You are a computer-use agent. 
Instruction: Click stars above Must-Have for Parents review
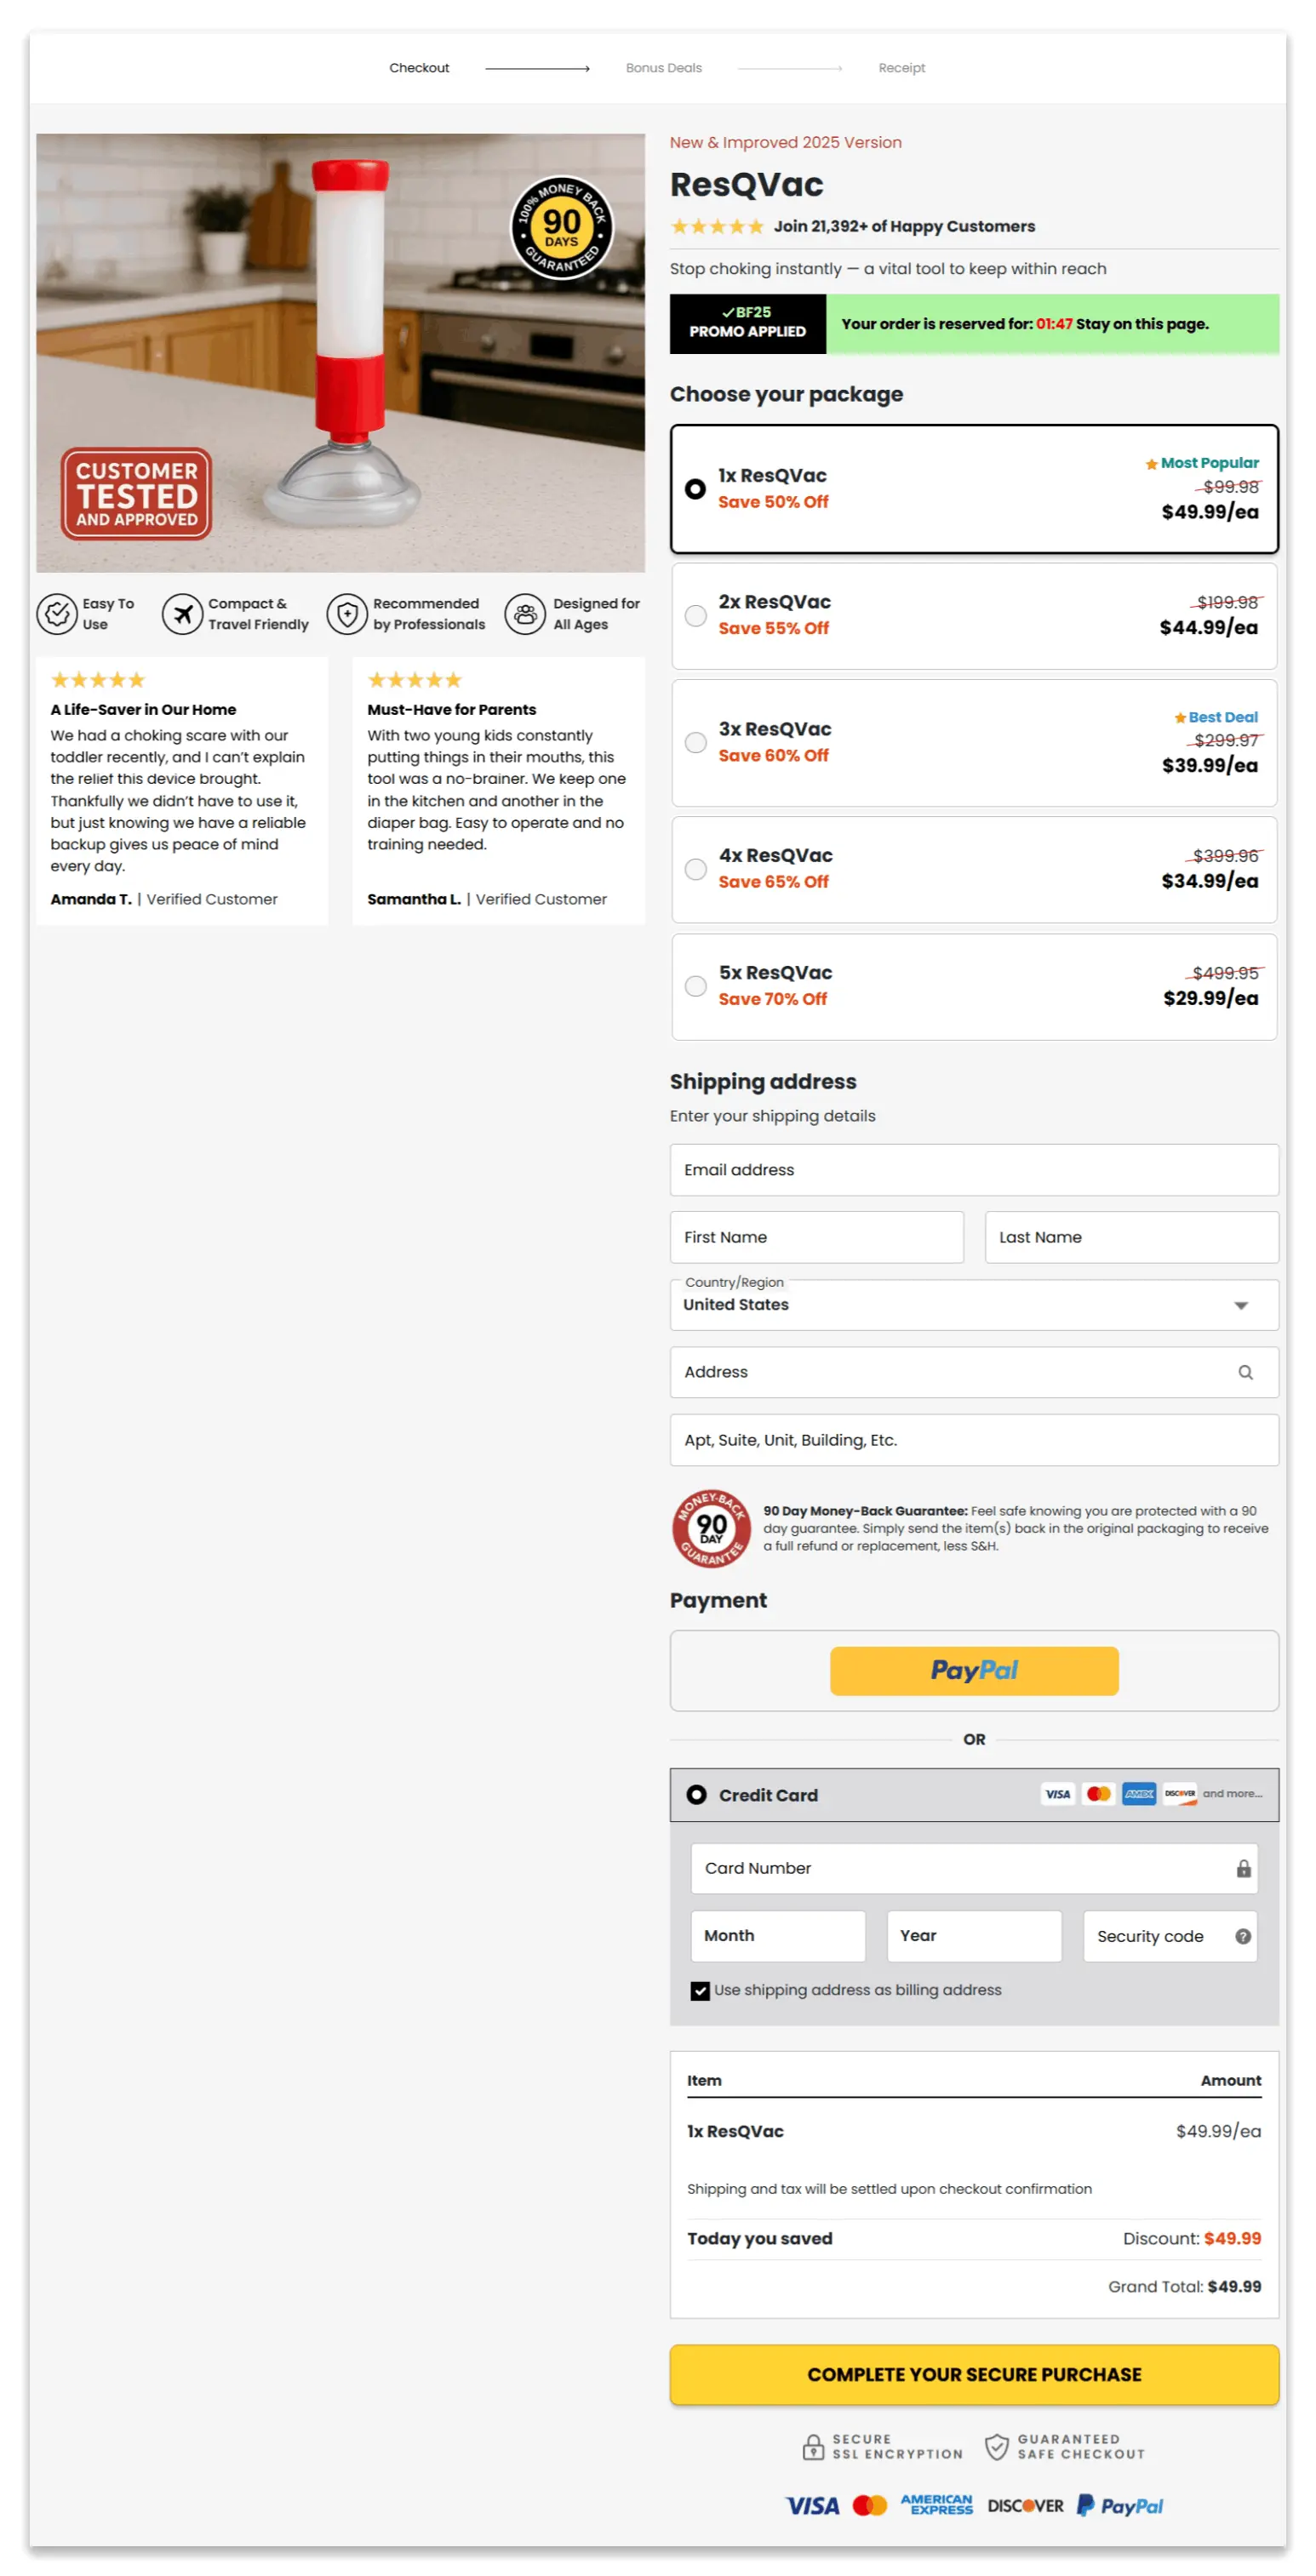[414, 680]
